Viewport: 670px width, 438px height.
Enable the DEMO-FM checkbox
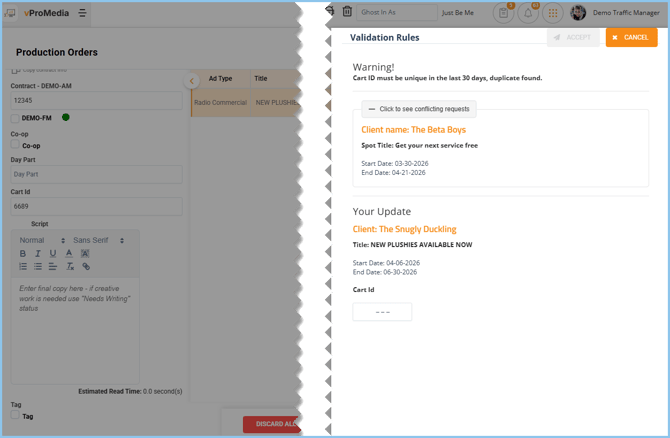click(15, 118)
